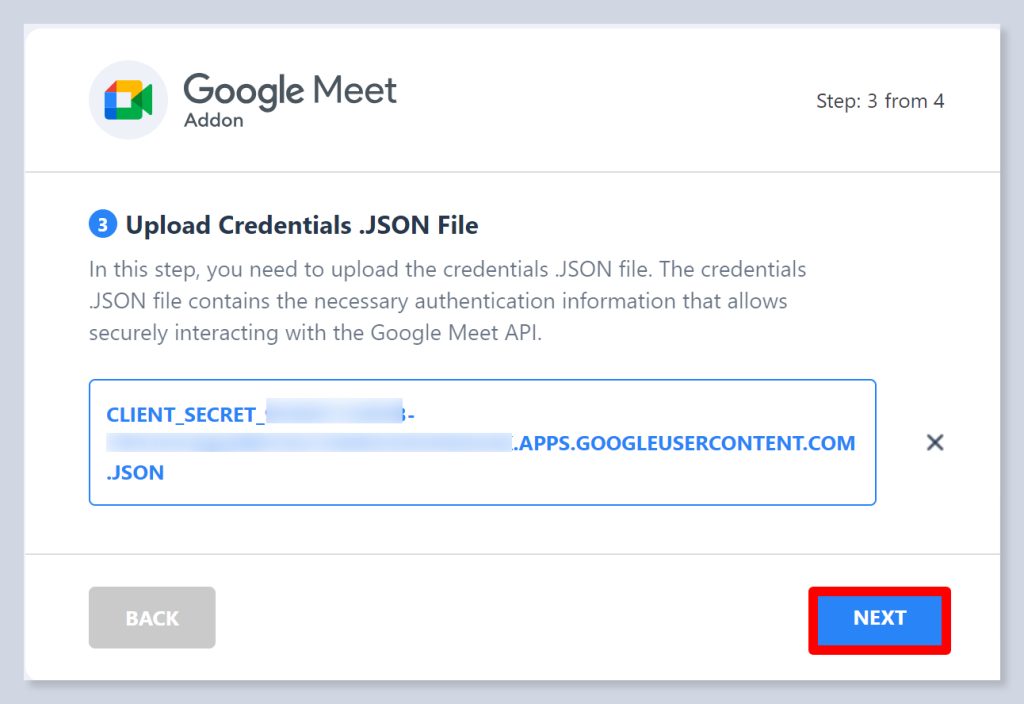The height and width of the screenshot is (704, 1024).
Task: Click the "Google Meet" title text
Action: point(290,90)
